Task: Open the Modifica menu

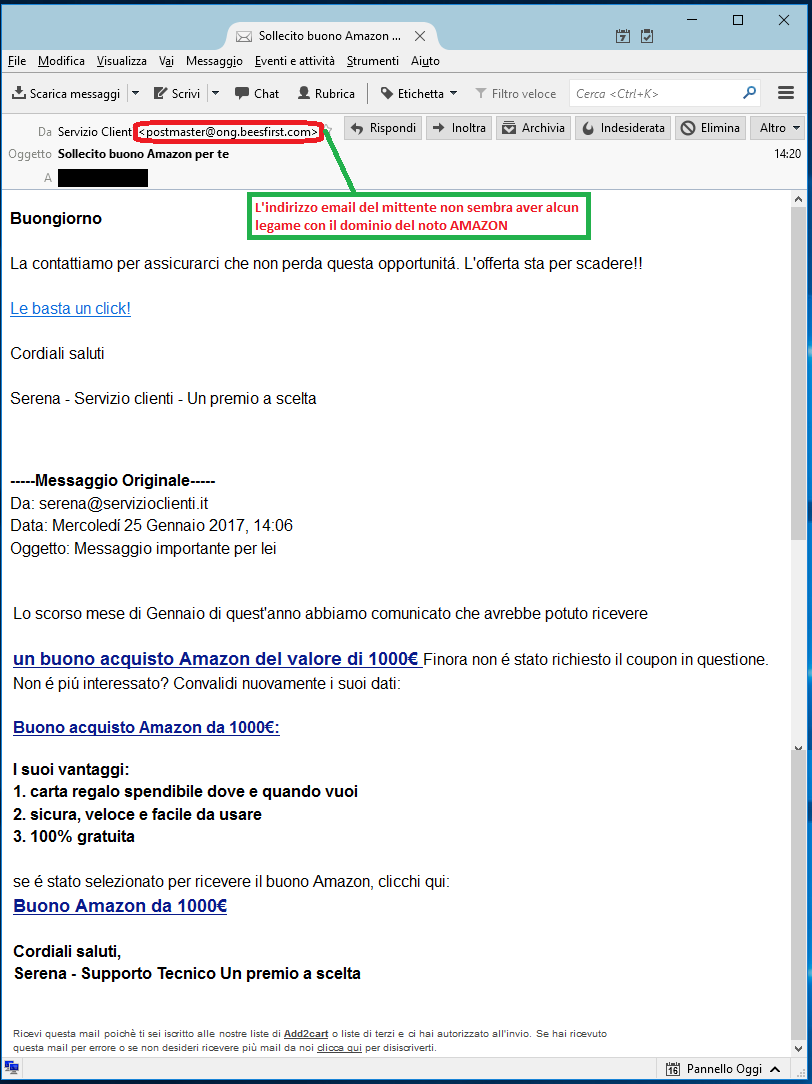Action: [62, 61]
